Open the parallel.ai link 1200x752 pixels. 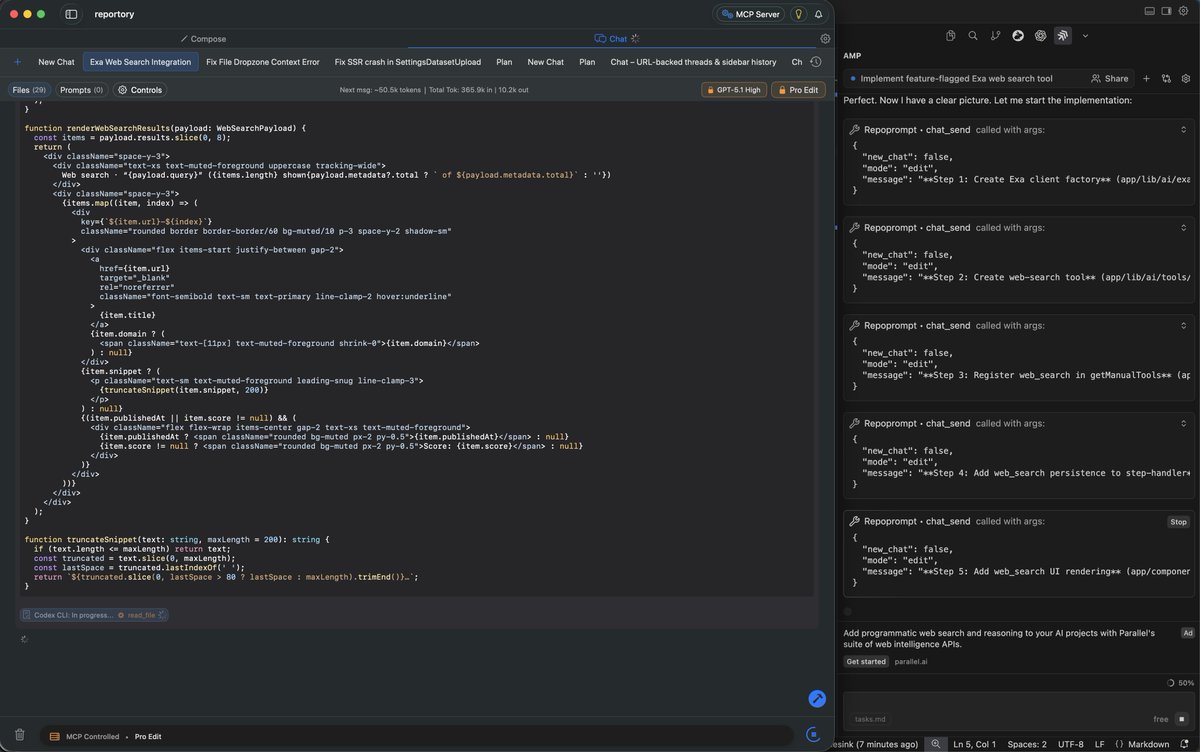pyautogui.click(x=910, y=661)
